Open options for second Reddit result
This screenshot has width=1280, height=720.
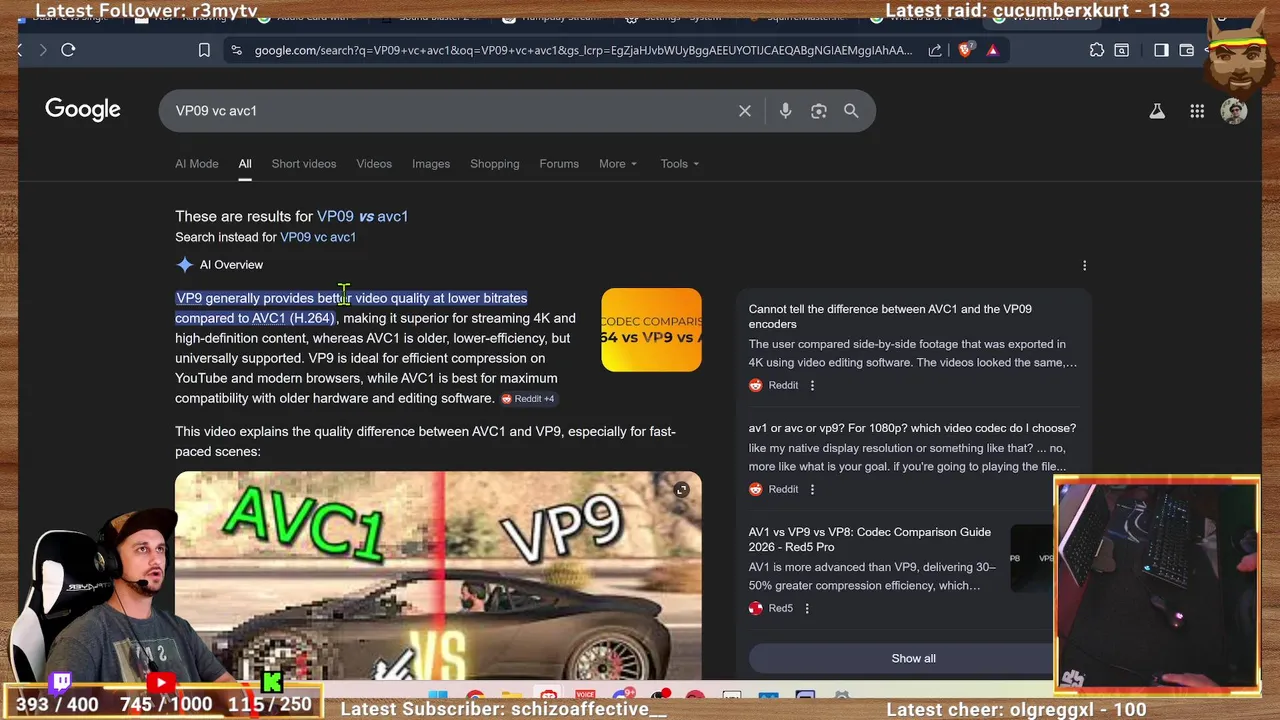pos(812,489)
